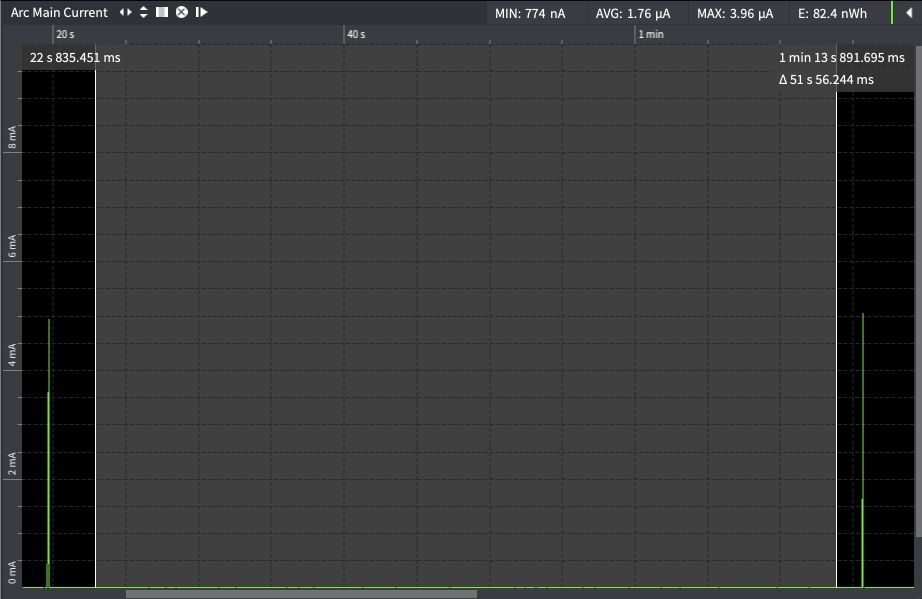
Task: Click the circled X clear icon
Action: point(182,12)
